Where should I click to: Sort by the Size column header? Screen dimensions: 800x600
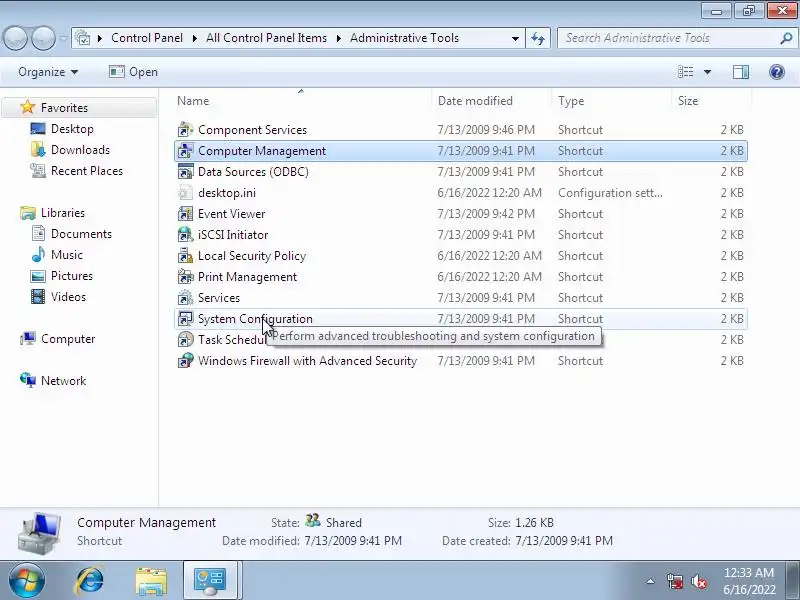coord(711,101)
